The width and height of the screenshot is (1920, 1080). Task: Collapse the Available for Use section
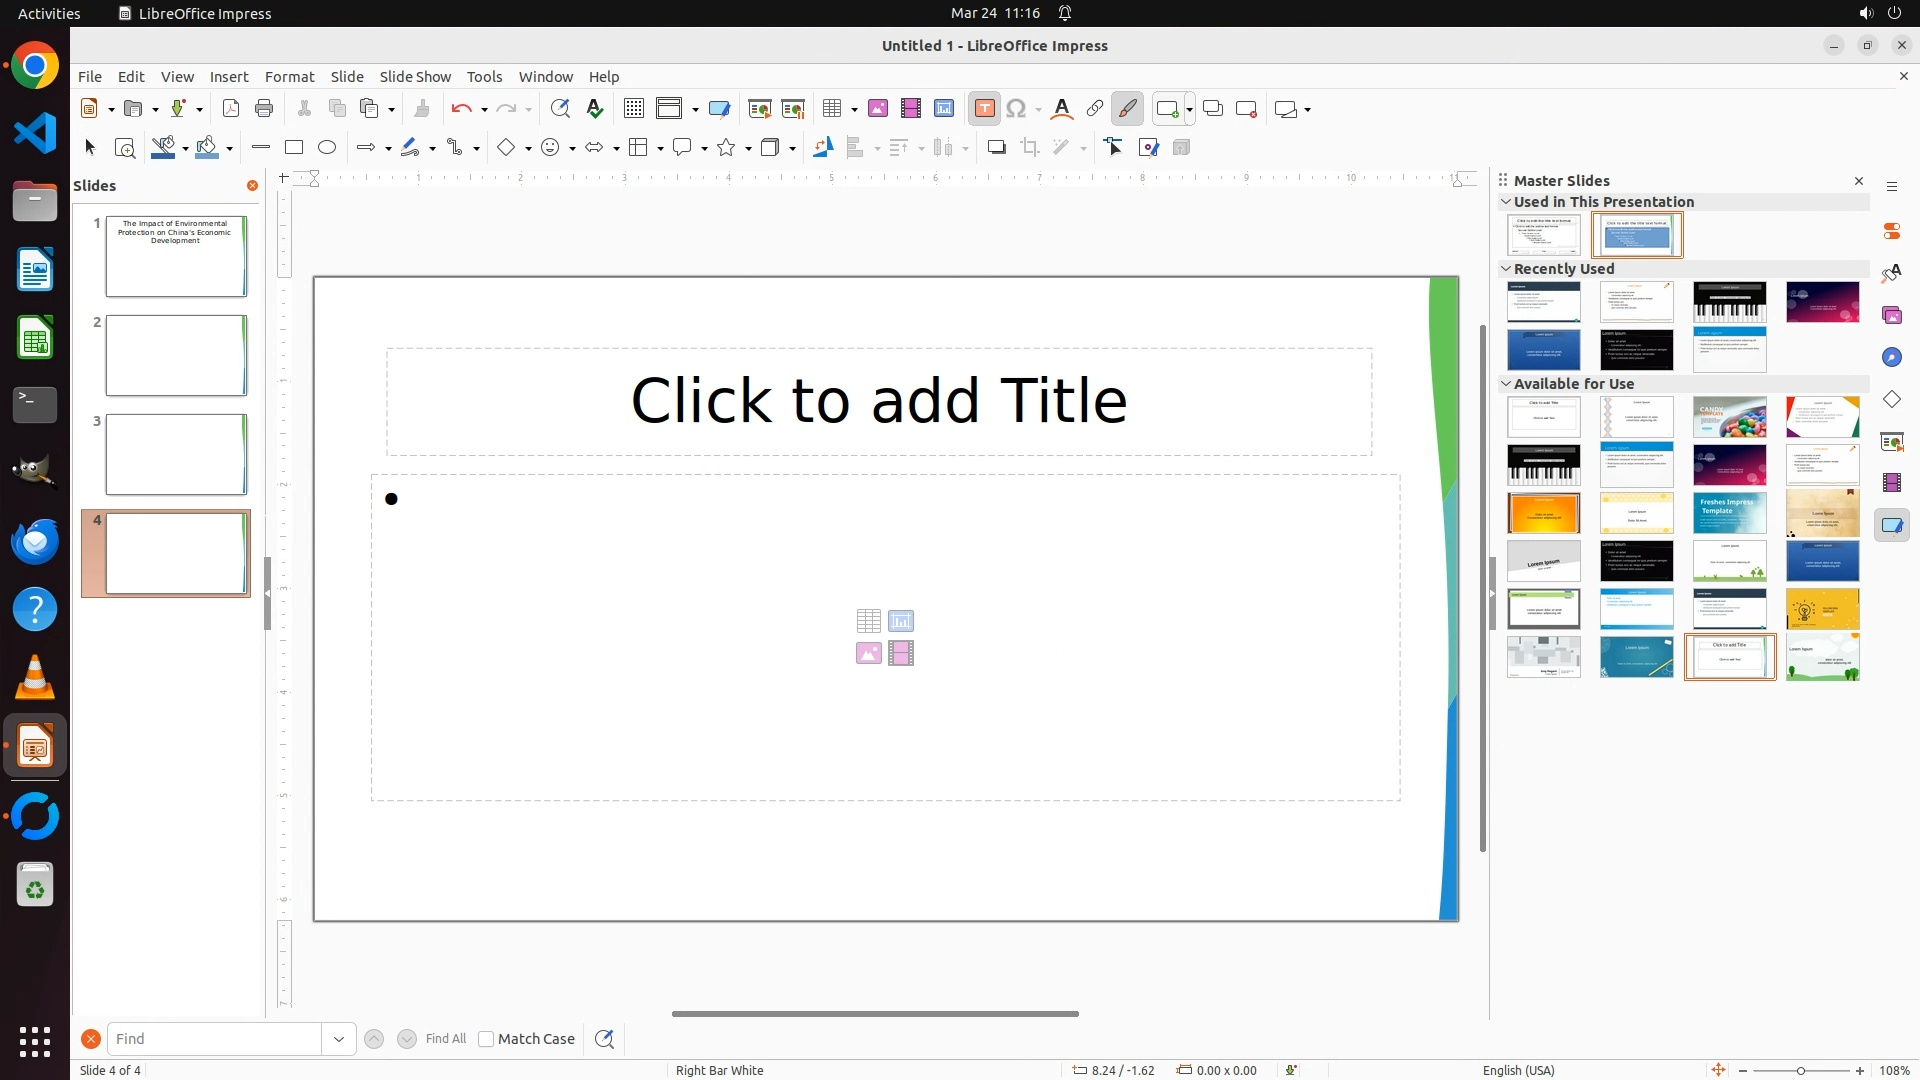(x=1506, y=384)
